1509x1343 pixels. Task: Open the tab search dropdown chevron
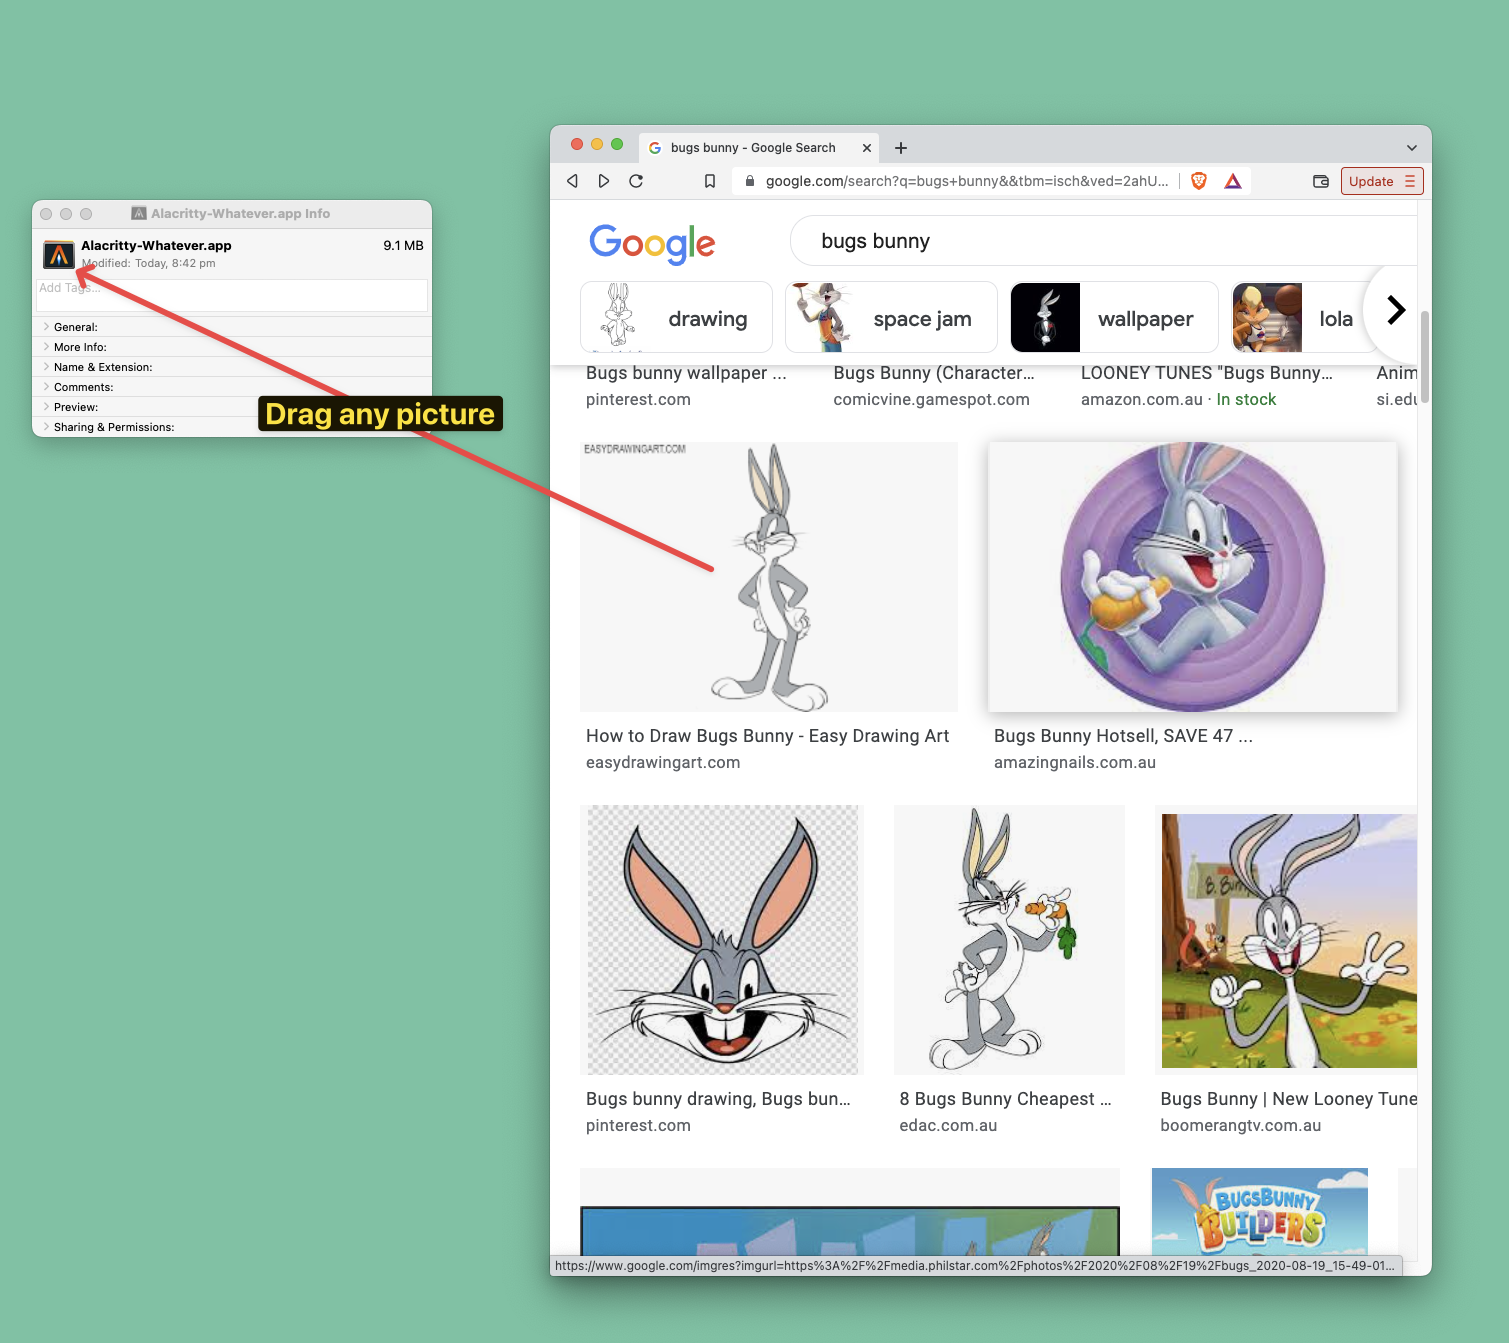point(1411,148)
